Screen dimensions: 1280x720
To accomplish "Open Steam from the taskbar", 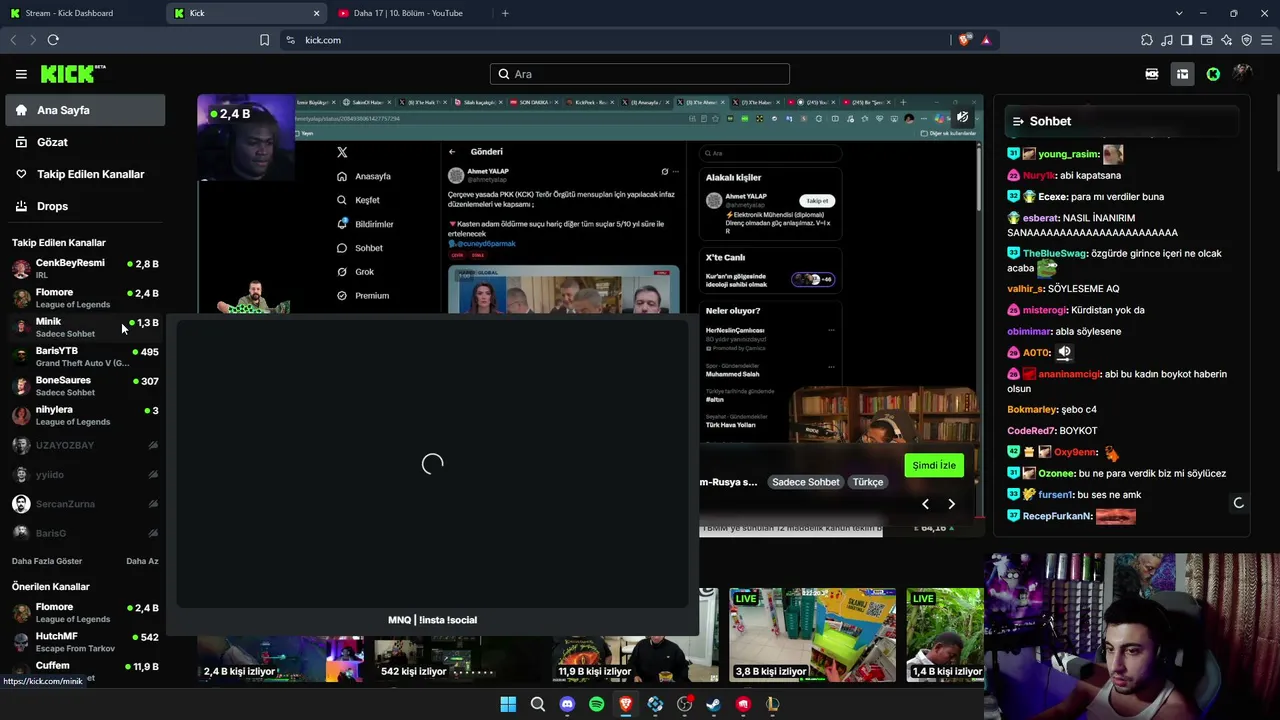I will (x=714, y=704).
